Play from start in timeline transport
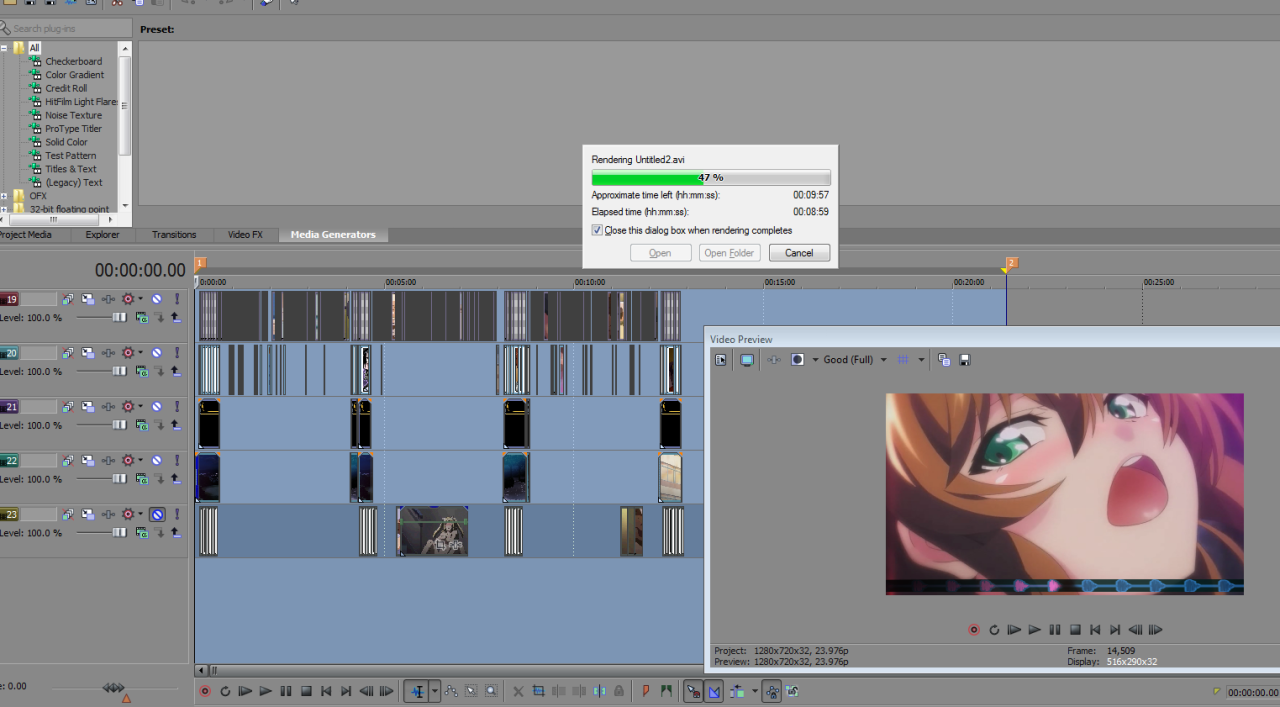This screenshot has width=1280, height=707. [245, 691]
